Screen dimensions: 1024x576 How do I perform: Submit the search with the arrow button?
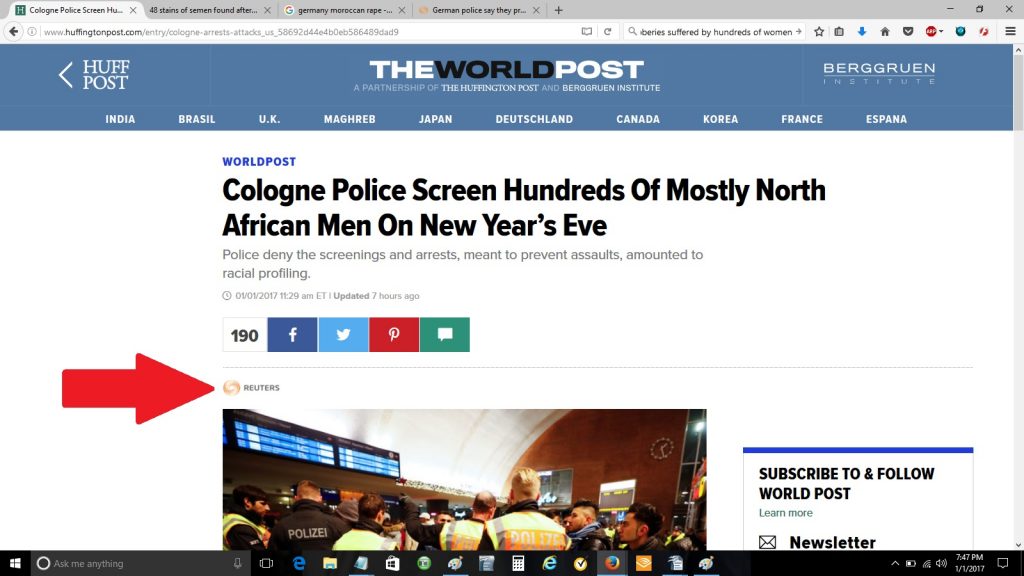[x=798, y=31]
